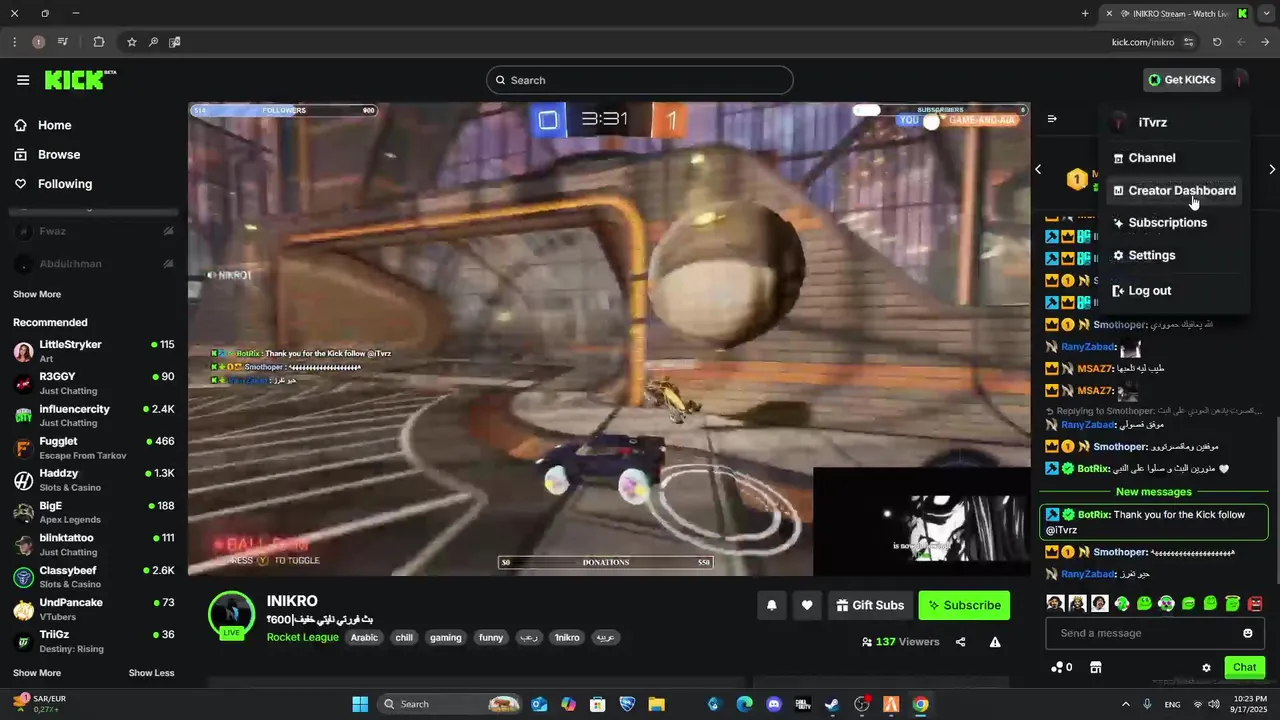This screenshot has height=720, width=1280.
Task: Open LittleStryker recommended channel
Action: click(94, 351)
